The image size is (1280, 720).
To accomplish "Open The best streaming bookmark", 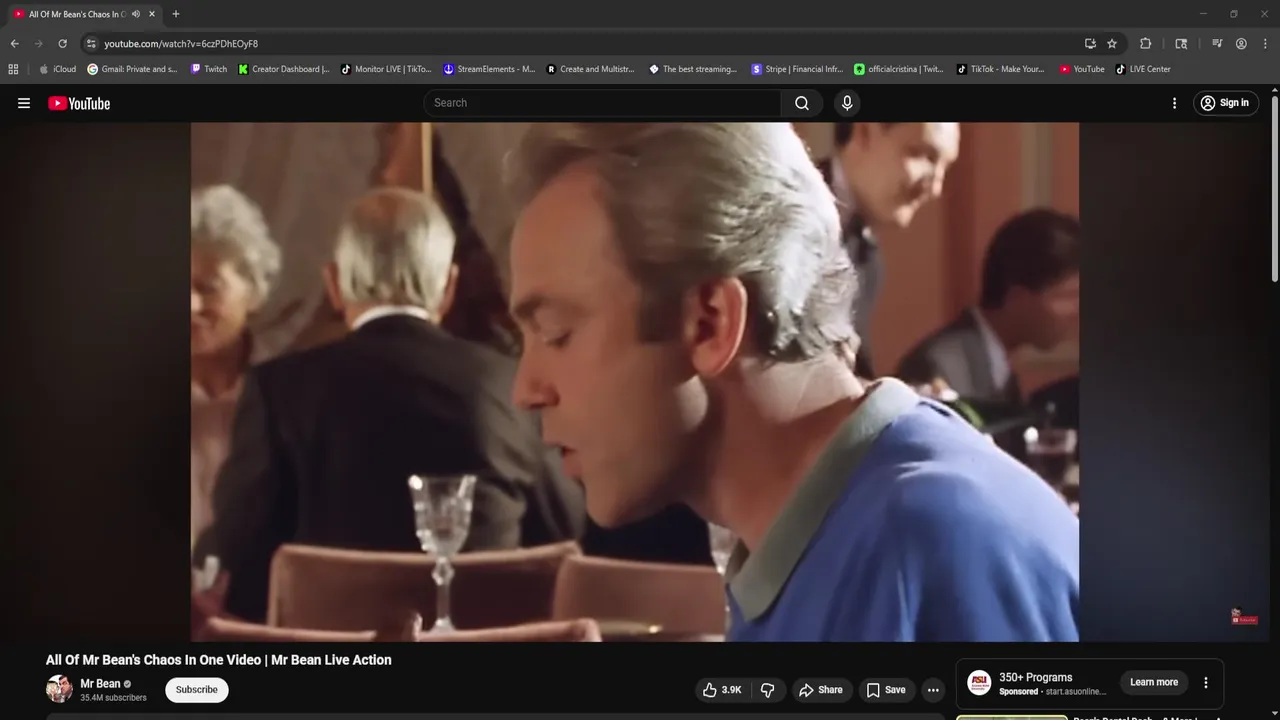I will point(693,69).
